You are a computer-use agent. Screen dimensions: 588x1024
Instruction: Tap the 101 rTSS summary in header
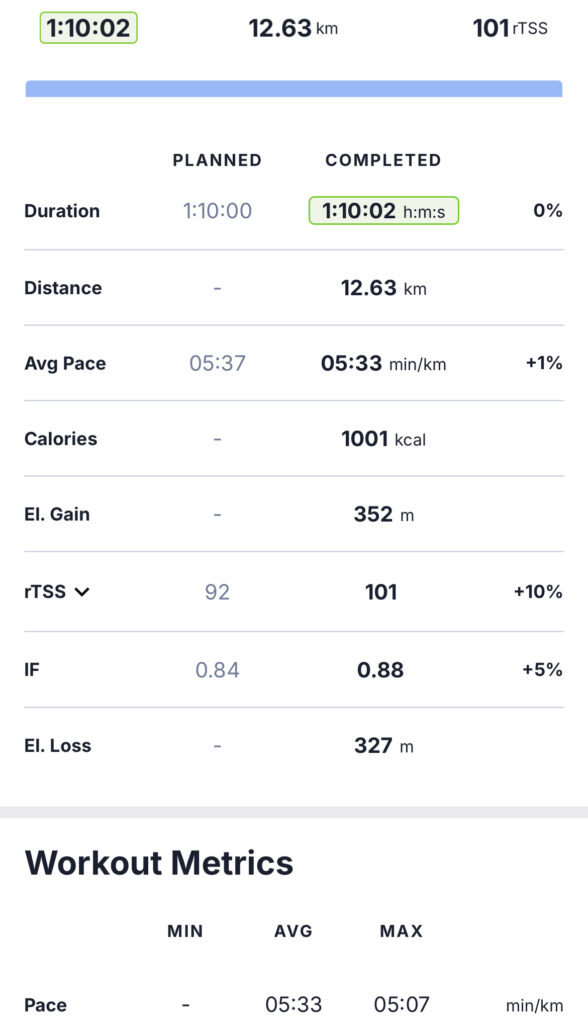point(510,28)
